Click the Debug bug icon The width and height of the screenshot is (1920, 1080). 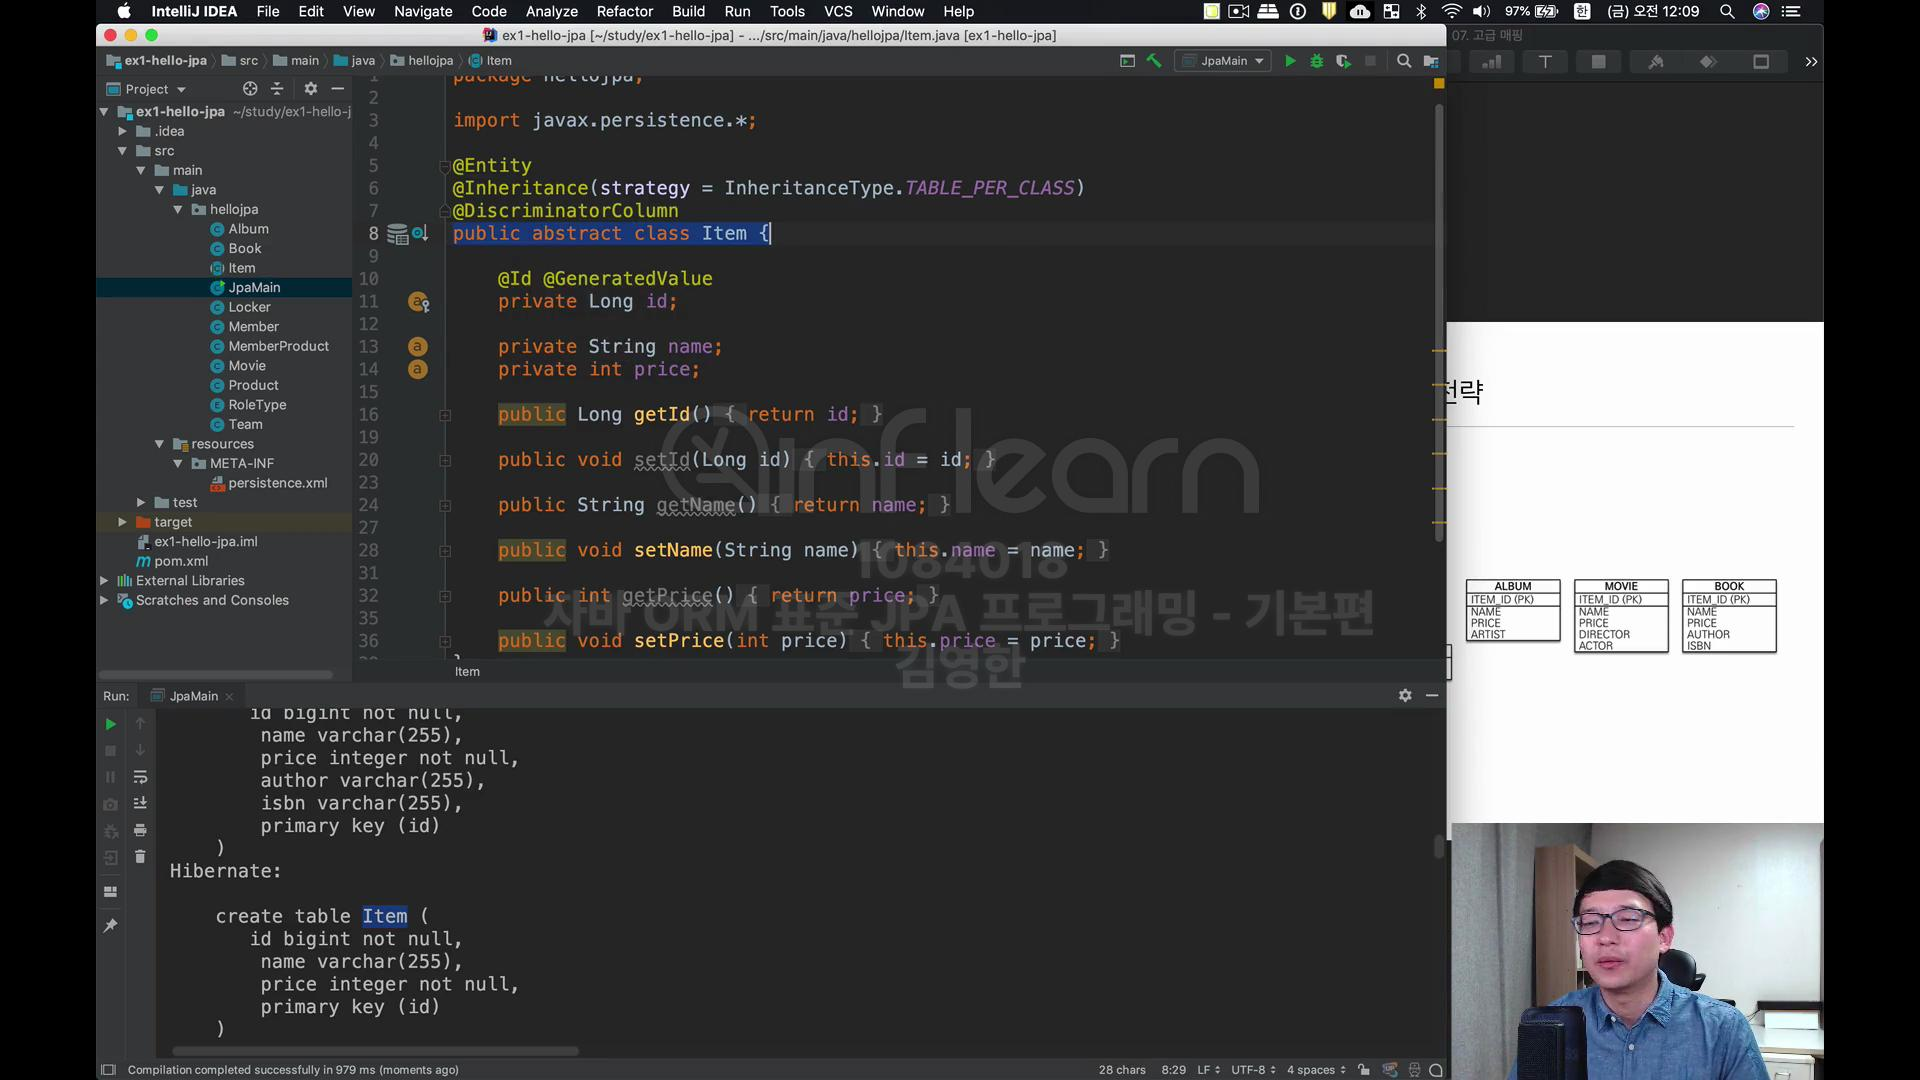click(x=1317, y=61)
